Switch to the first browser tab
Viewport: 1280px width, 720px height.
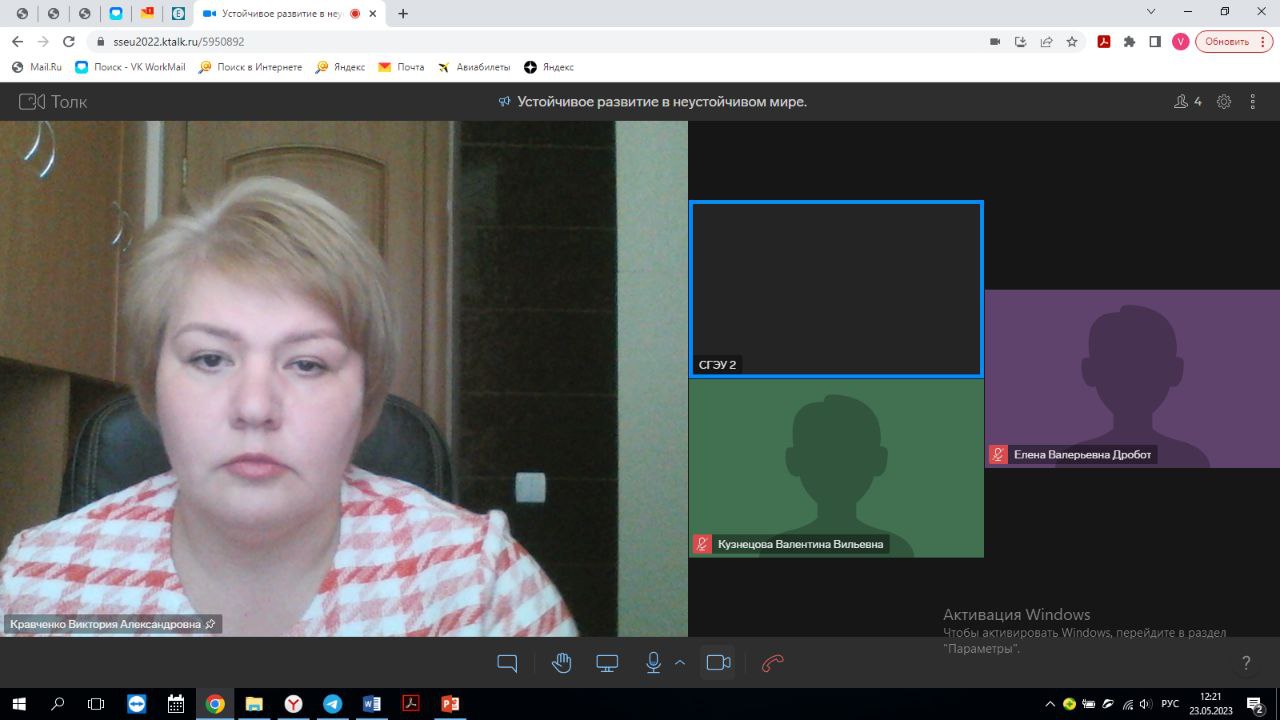22,14
